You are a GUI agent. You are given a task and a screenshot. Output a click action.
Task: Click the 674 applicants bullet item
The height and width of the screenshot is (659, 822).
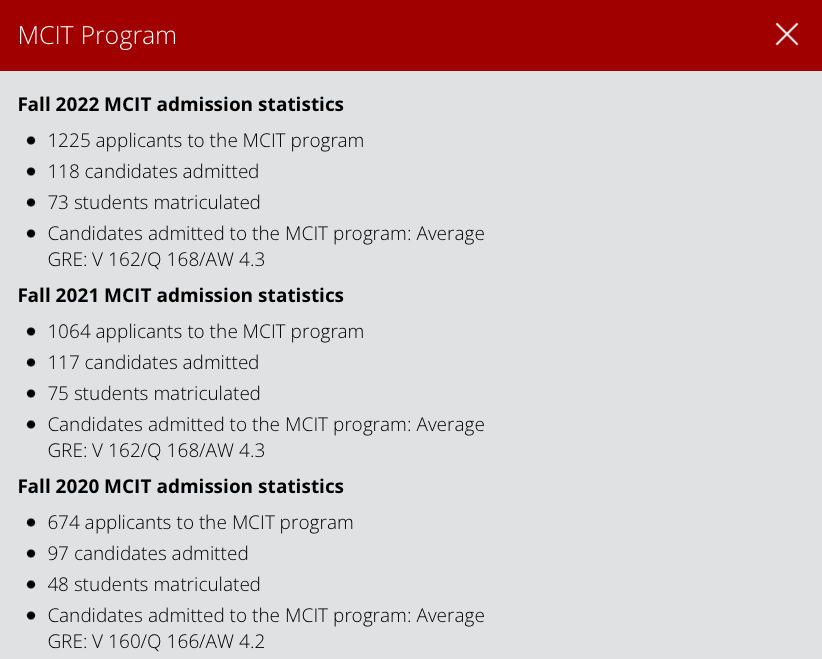[200, 522]
